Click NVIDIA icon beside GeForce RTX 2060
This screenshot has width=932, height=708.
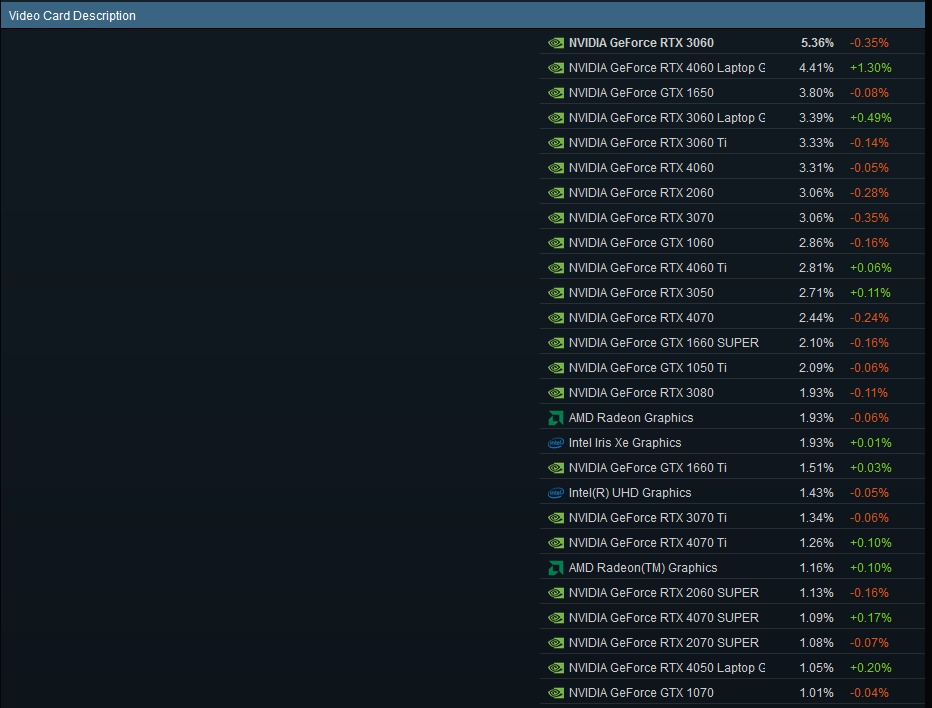[556, 193]
